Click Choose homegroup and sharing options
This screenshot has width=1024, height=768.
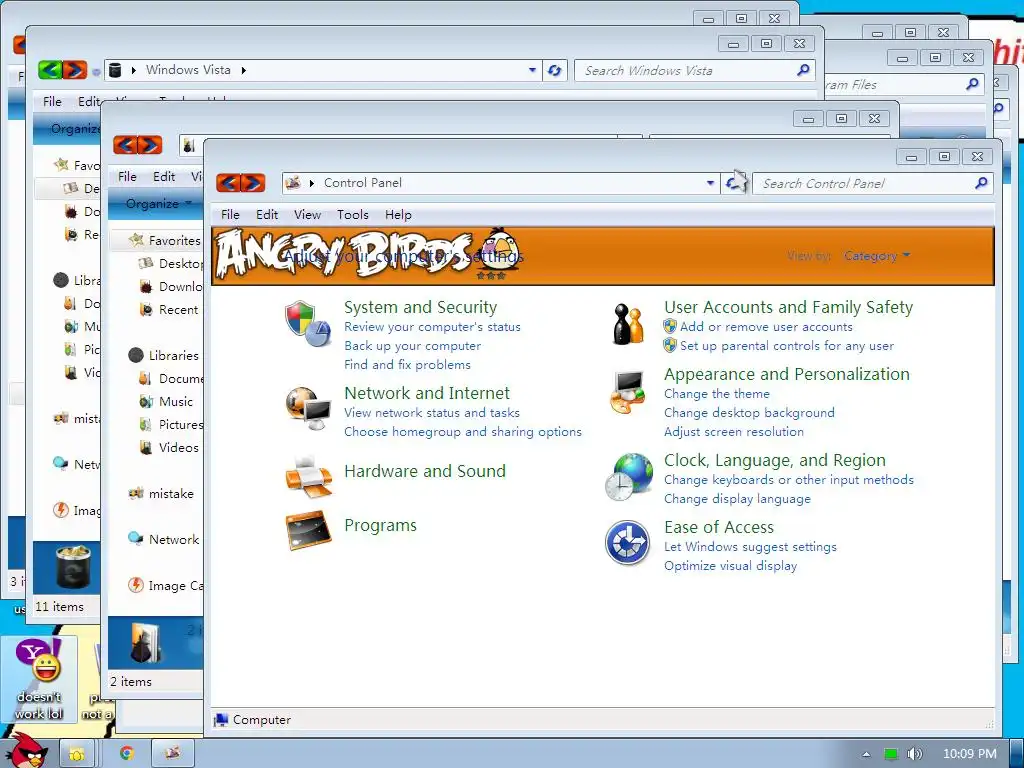point(462,432)
